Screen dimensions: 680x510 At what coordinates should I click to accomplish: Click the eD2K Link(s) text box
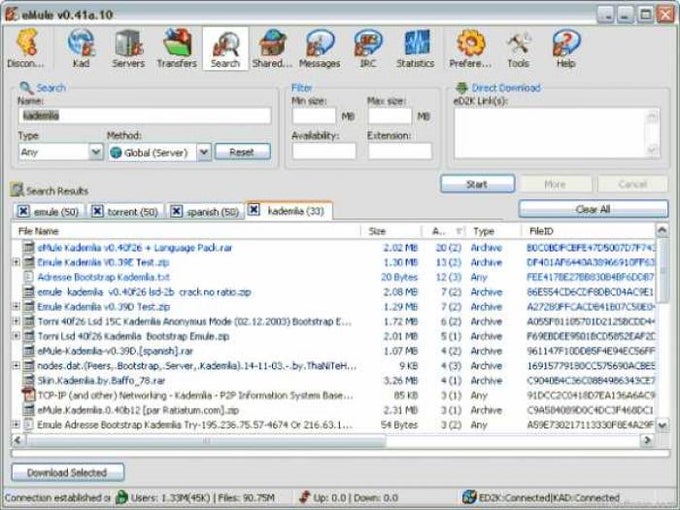(x=556, y=133)
